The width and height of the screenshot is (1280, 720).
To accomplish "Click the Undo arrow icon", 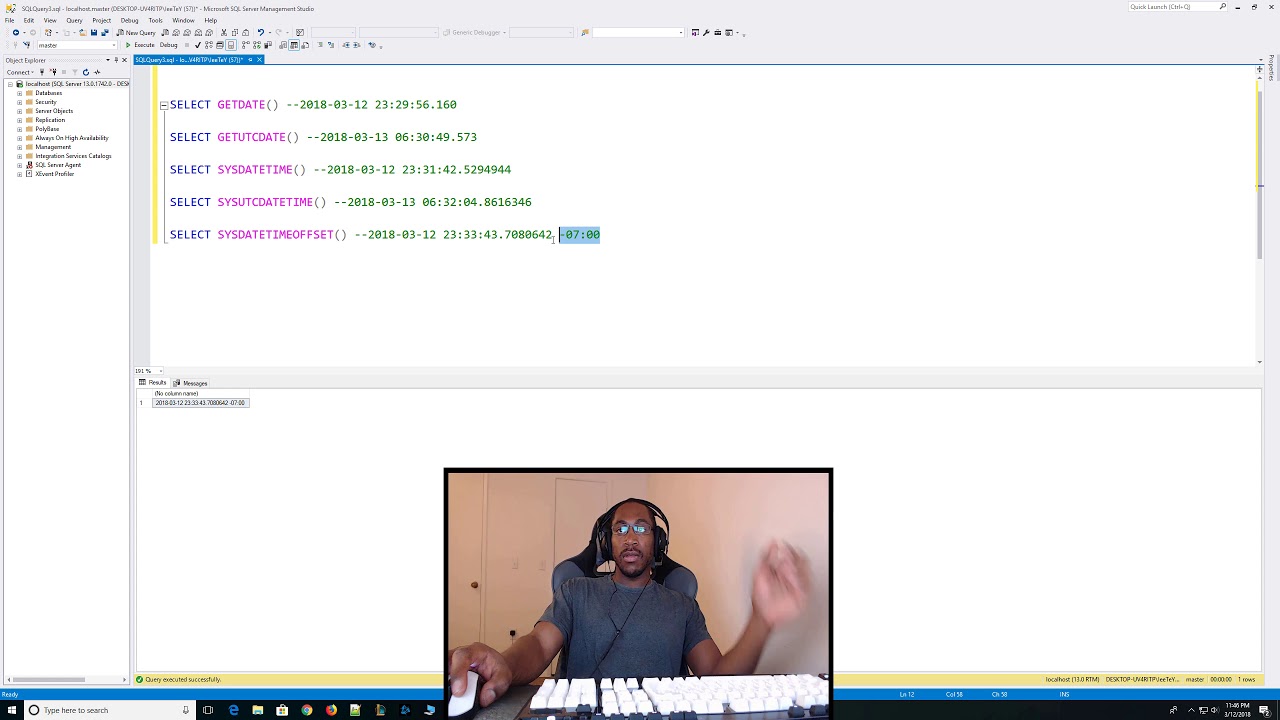I will pos(260,33).
